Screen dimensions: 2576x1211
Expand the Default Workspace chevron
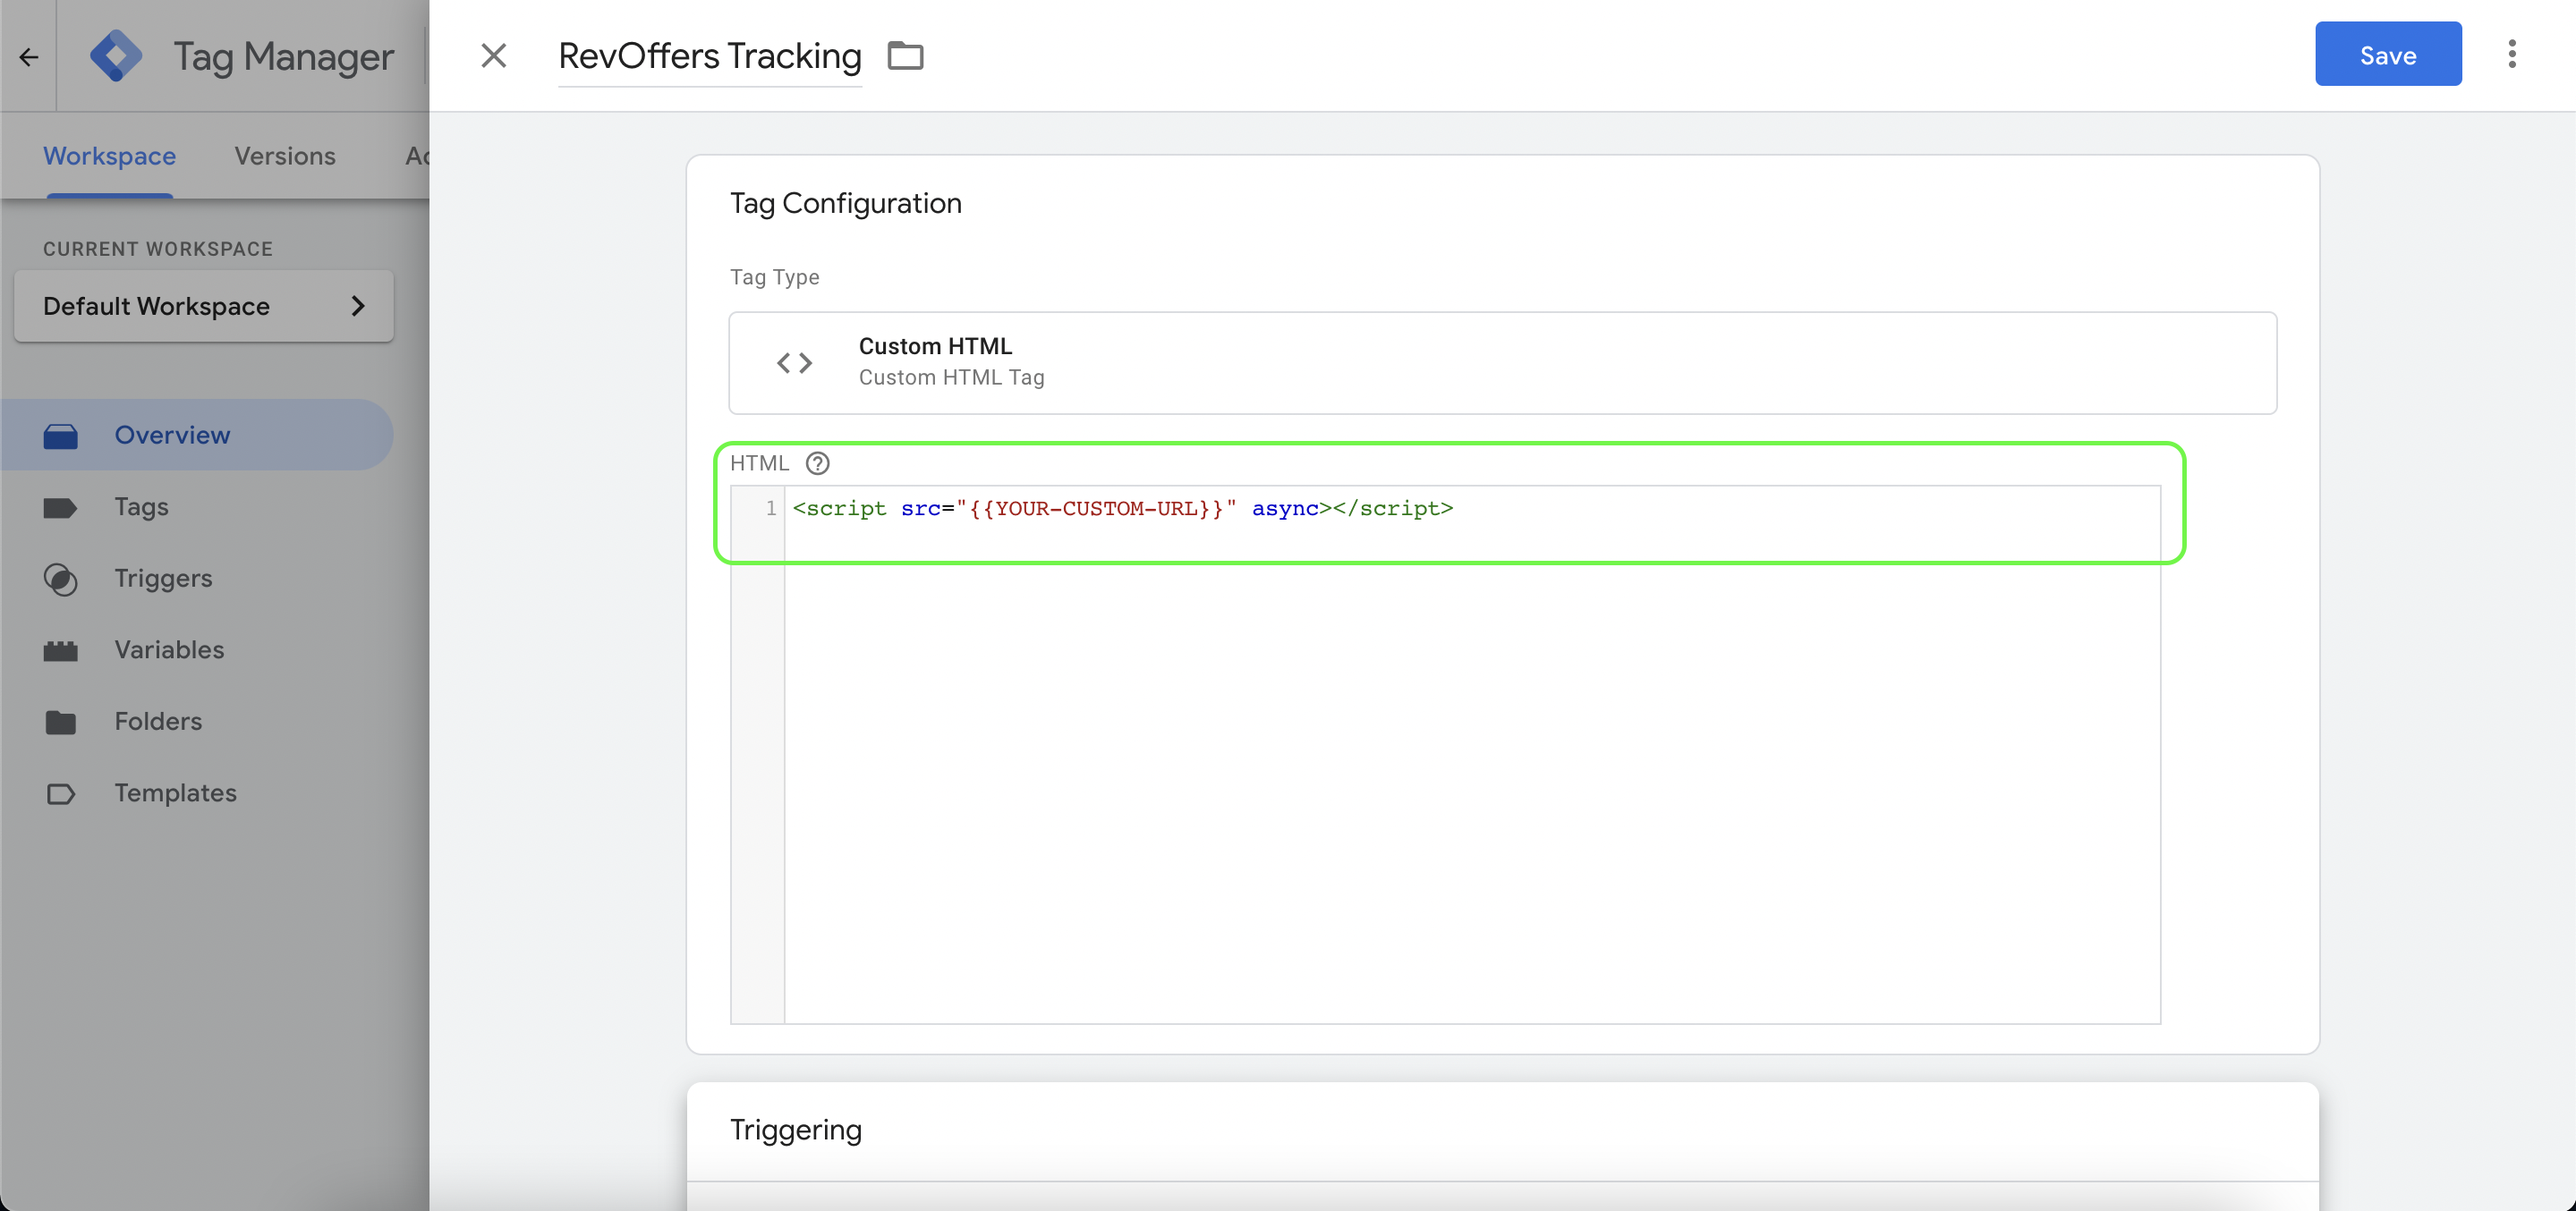click(357, 306)
